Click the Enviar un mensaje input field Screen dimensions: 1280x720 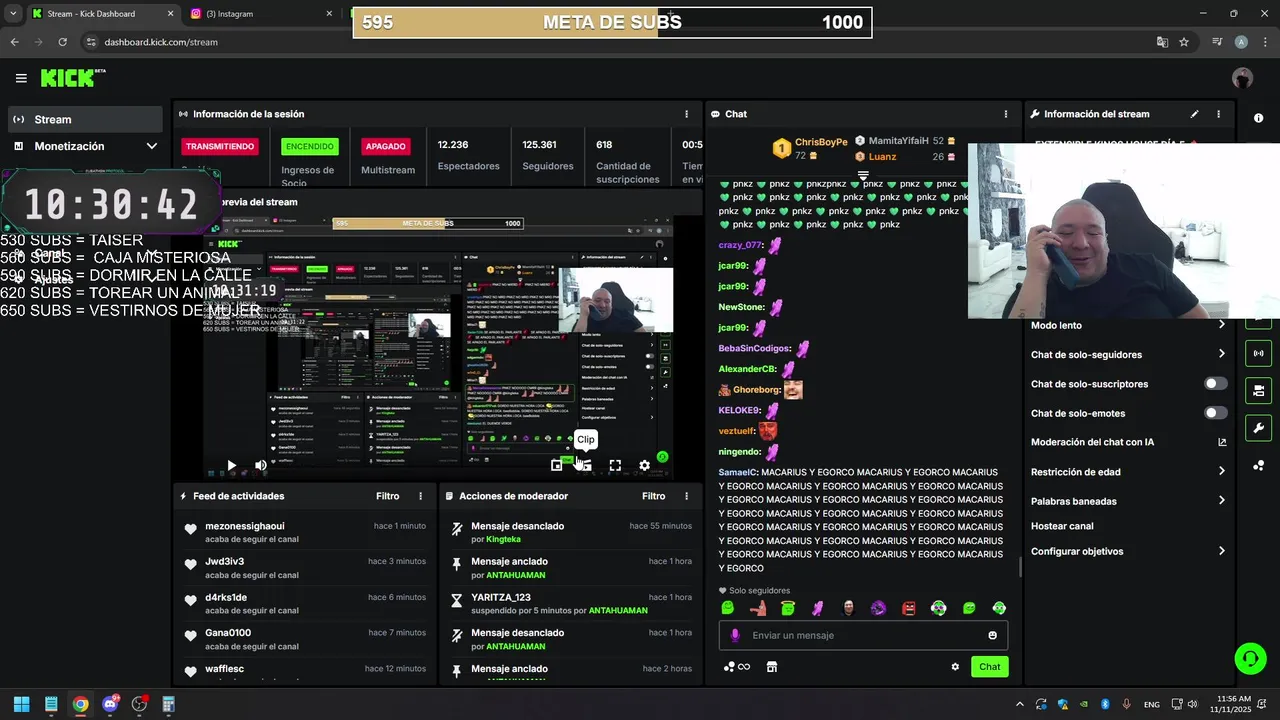[x=863, y=635]
